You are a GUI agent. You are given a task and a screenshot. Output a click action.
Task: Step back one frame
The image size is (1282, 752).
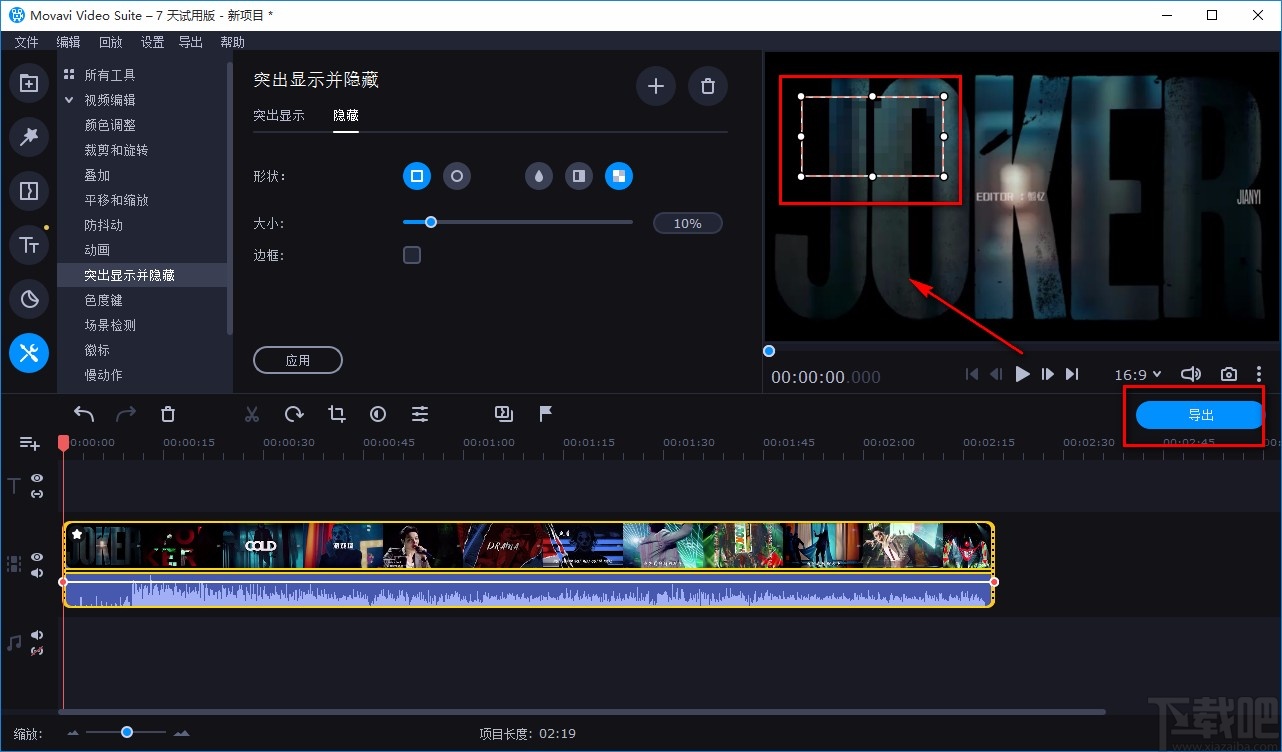(x=996, y=374)
